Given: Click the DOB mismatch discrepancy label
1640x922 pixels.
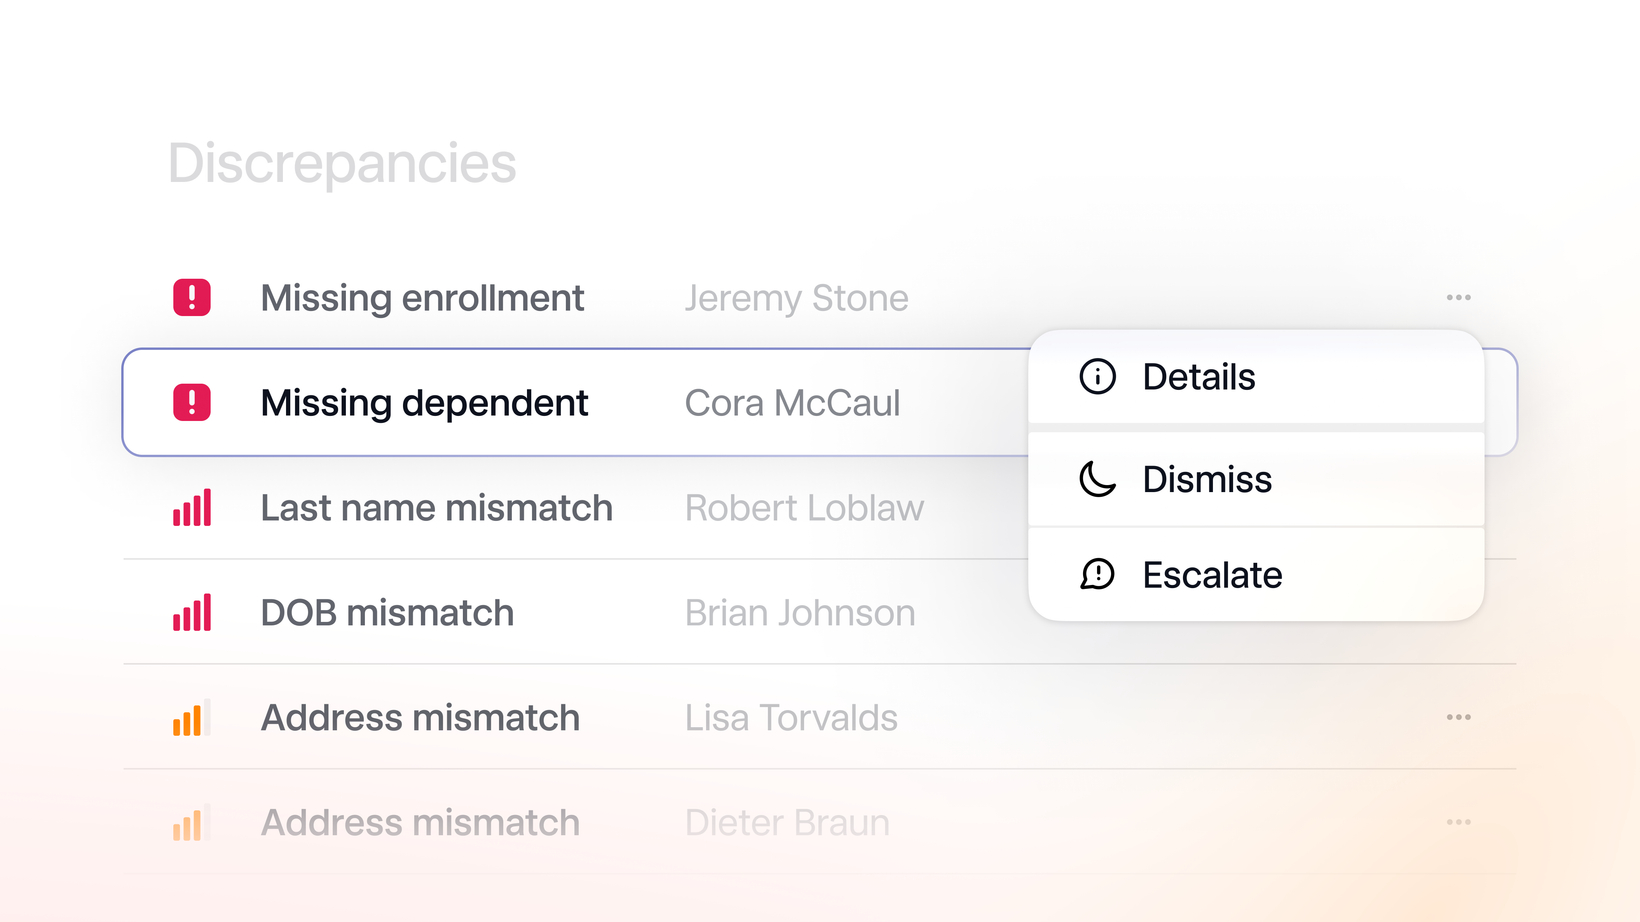Looking at the screenshot, I should coord(387,613).
